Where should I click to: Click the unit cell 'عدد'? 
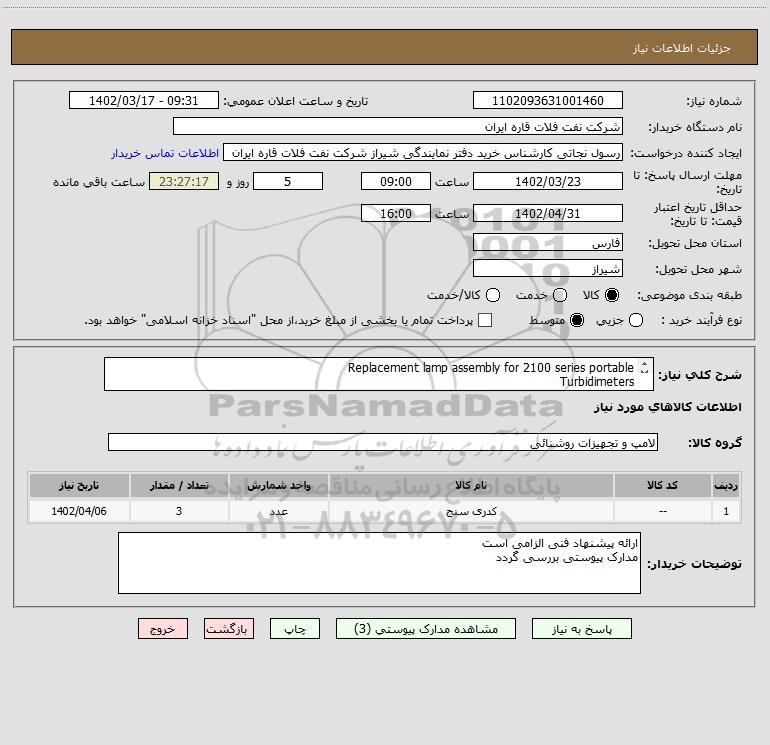[278, 511]
